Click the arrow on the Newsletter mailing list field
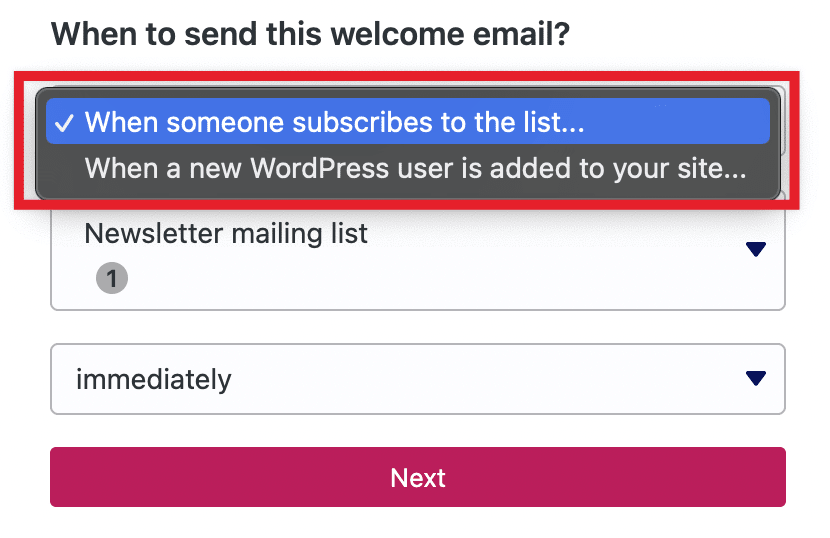 (755, 249)
